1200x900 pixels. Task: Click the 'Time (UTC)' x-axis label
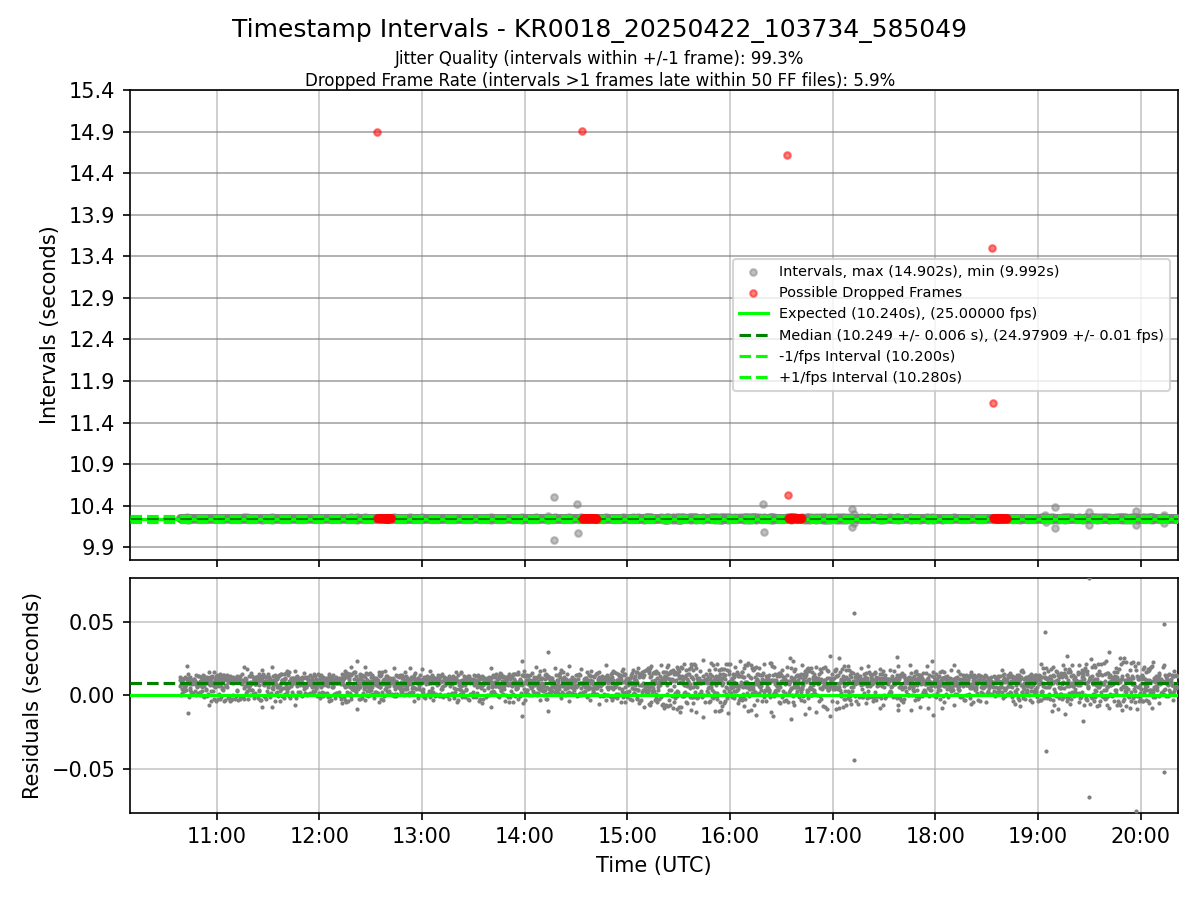pos(653,865)
